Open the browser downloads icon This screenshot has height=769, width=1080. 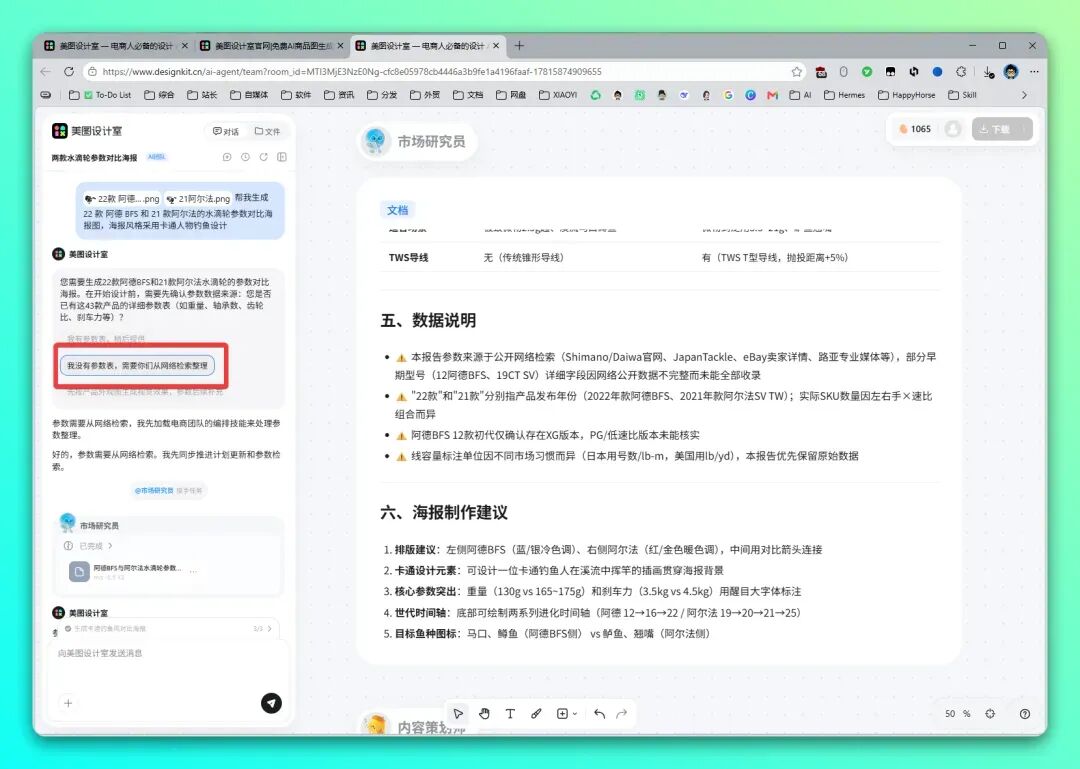(988, 72)
